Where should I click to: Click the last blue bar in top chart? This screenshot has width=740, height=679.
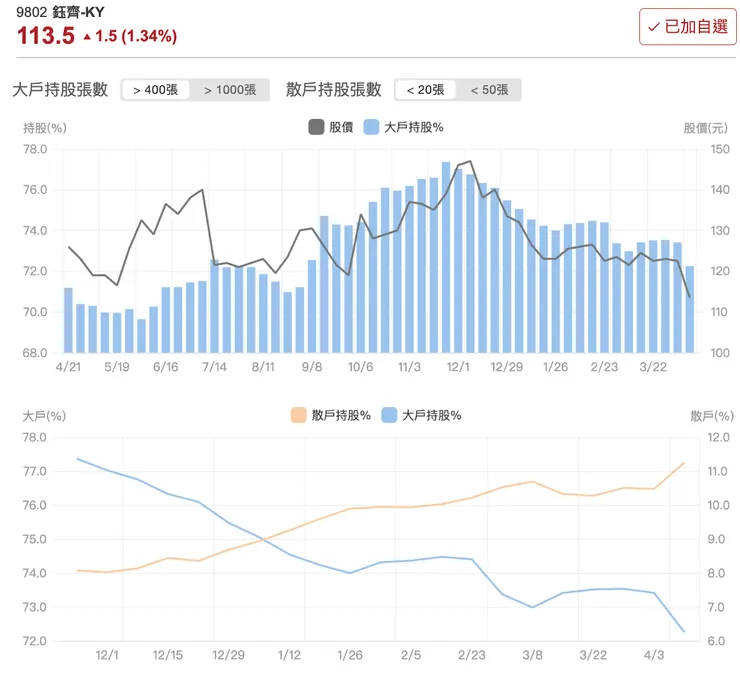690,310
